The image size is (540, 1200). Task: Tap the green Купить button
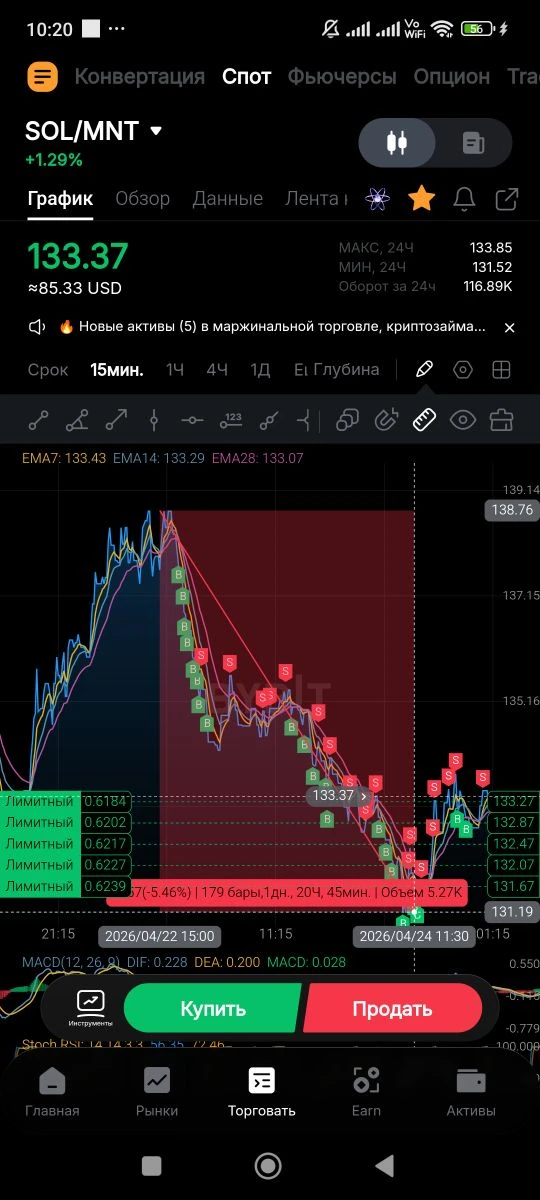pos(212,1009)
